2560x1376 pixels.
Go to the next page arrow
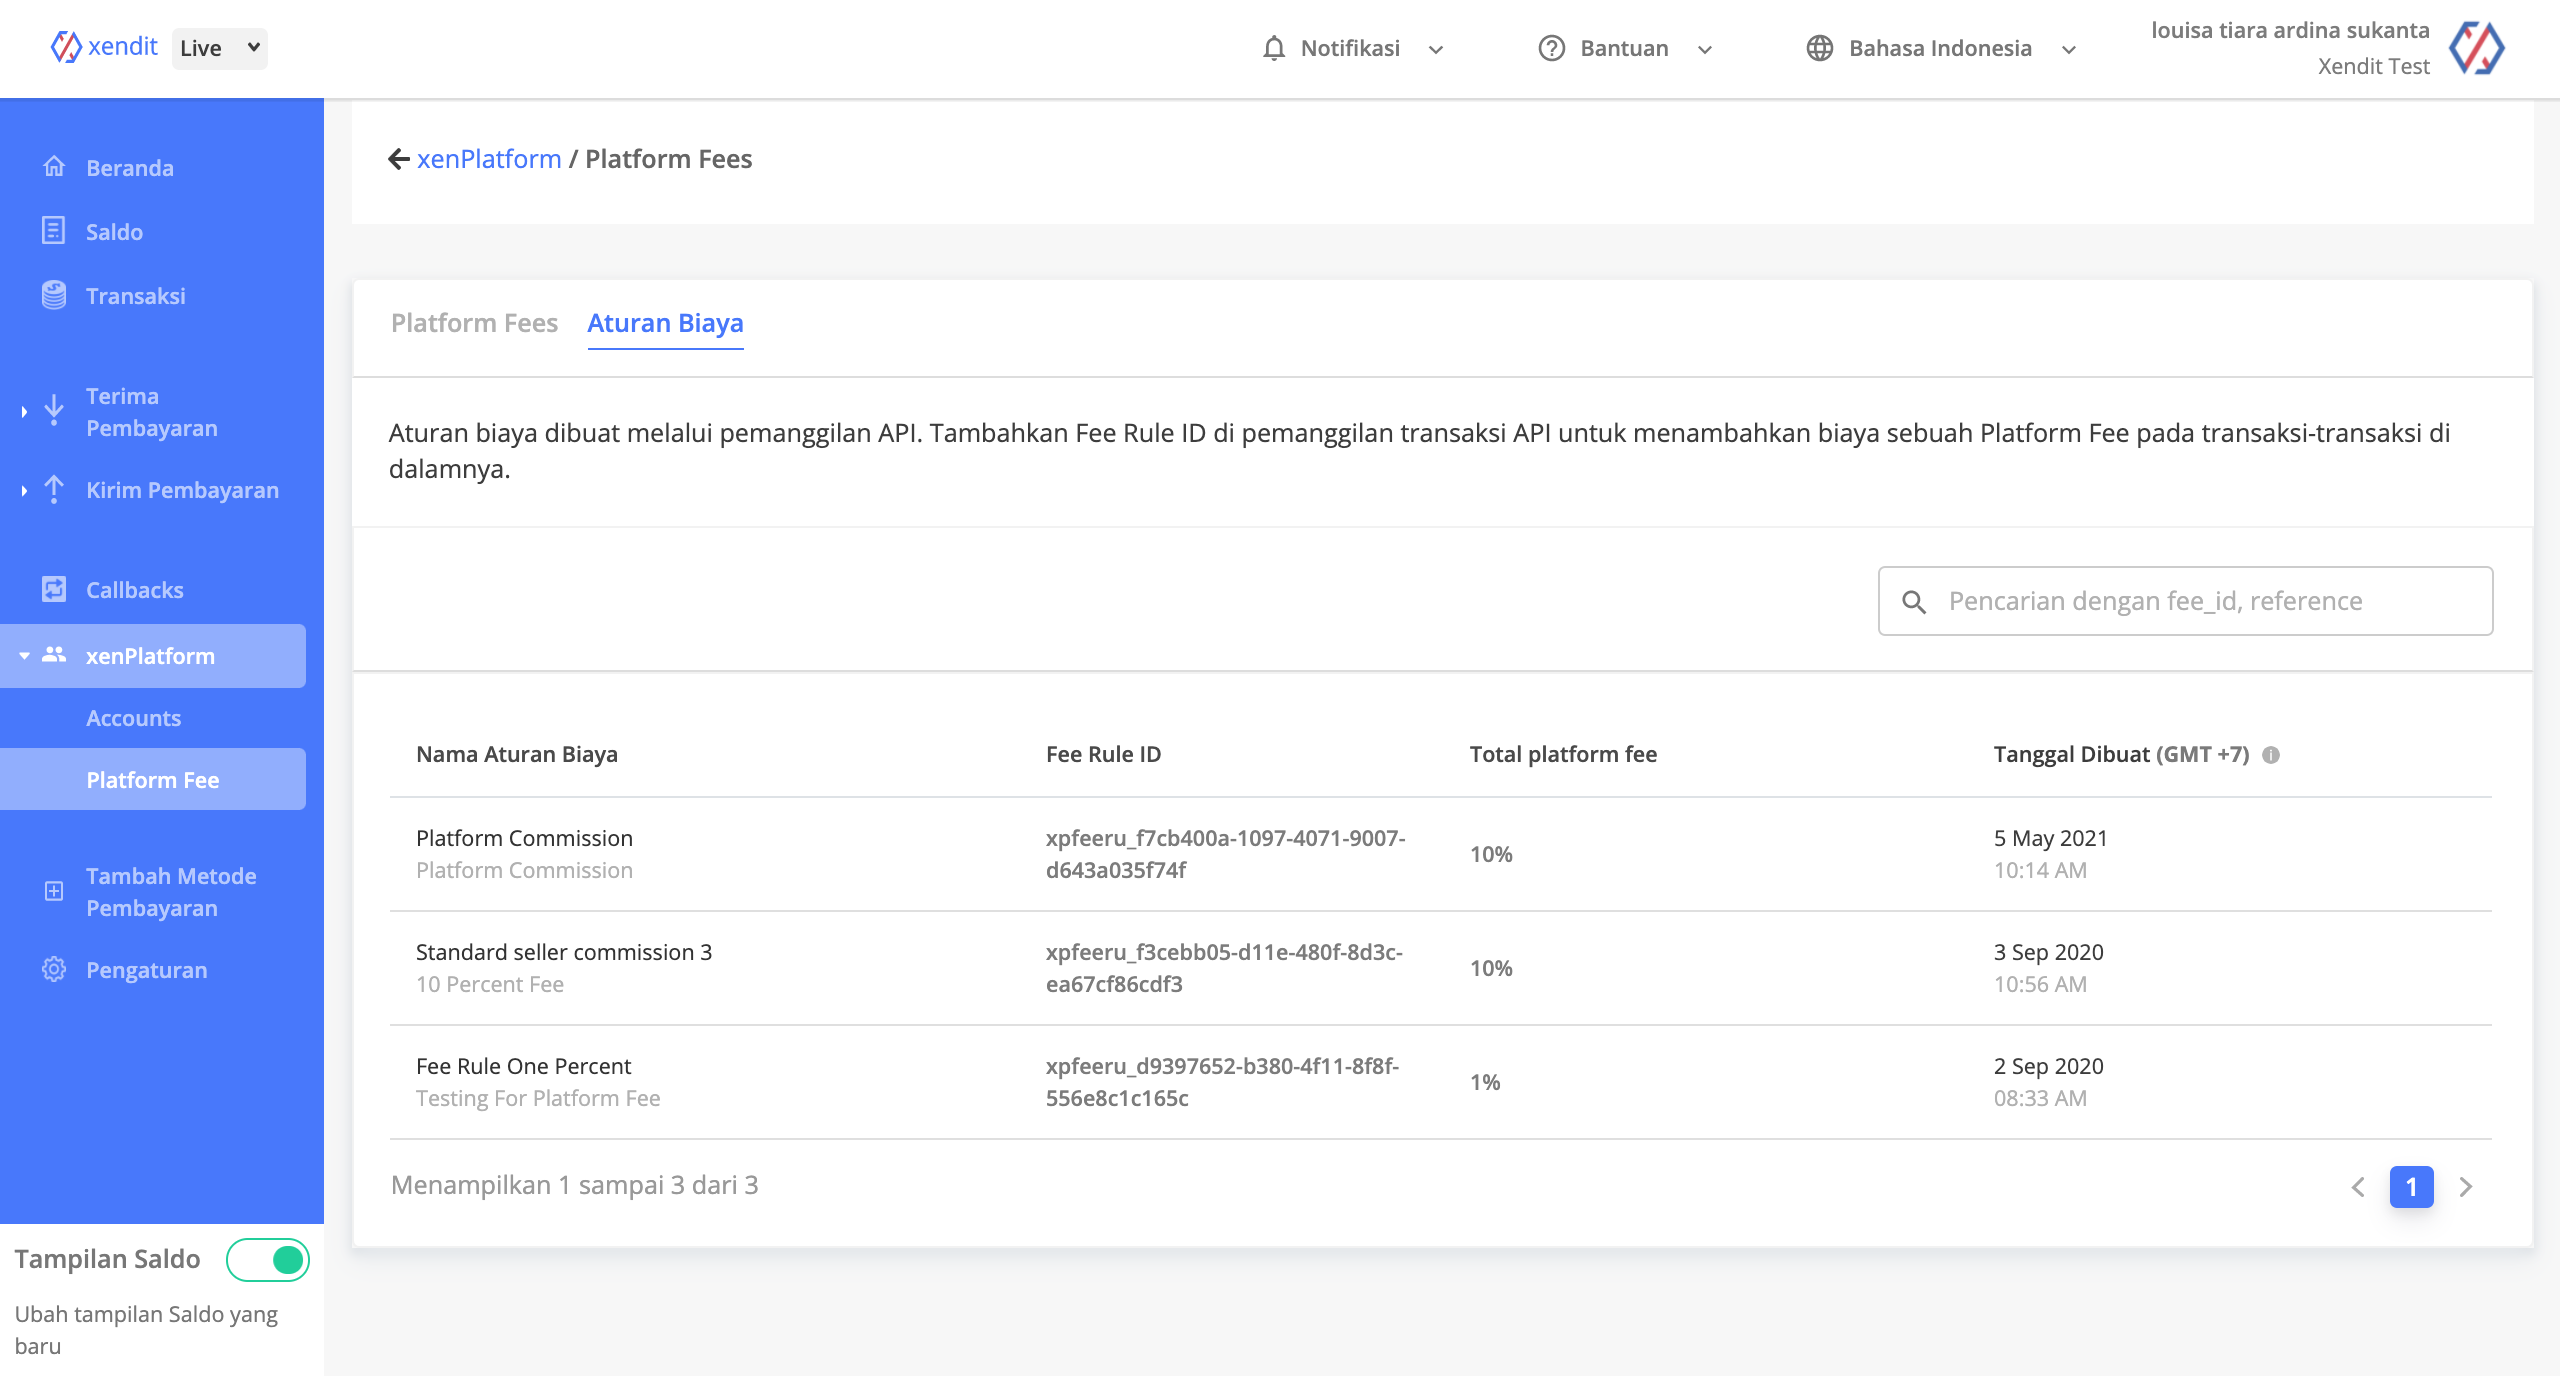(2465, 1187)
